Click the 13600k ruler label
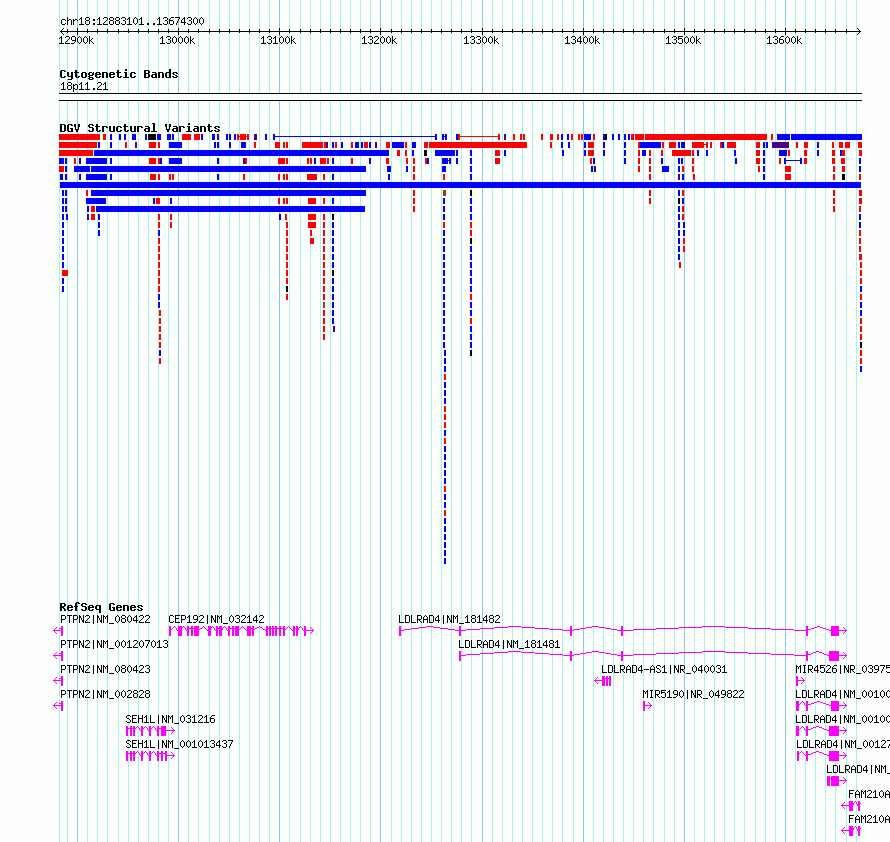 (784, 40)
